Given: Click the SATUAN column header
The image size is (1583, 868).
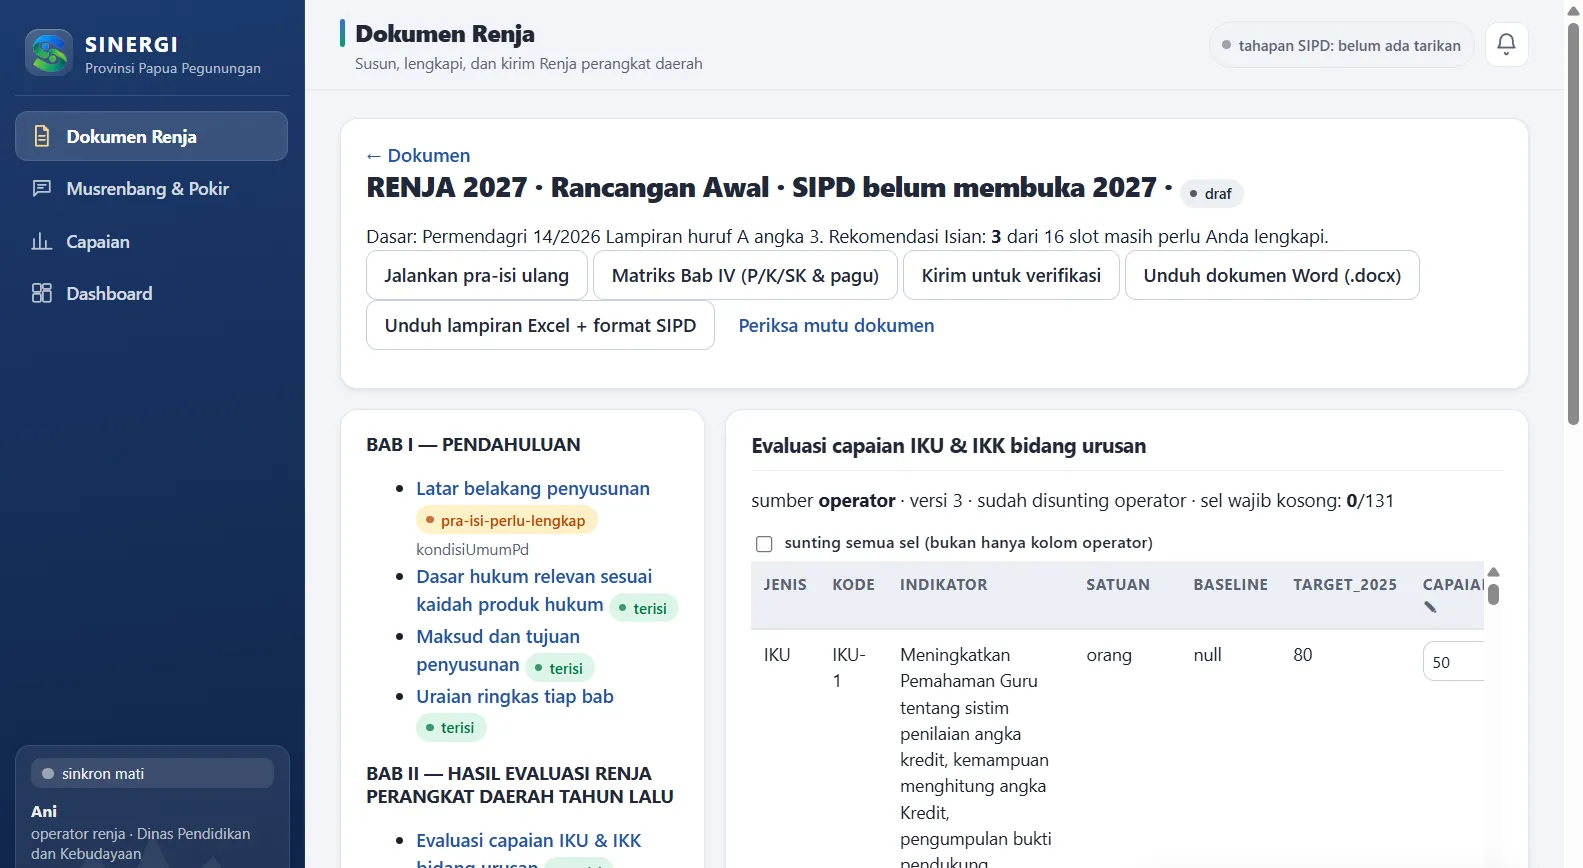Looking at the screenshot, I should [x=1118, y=585].
